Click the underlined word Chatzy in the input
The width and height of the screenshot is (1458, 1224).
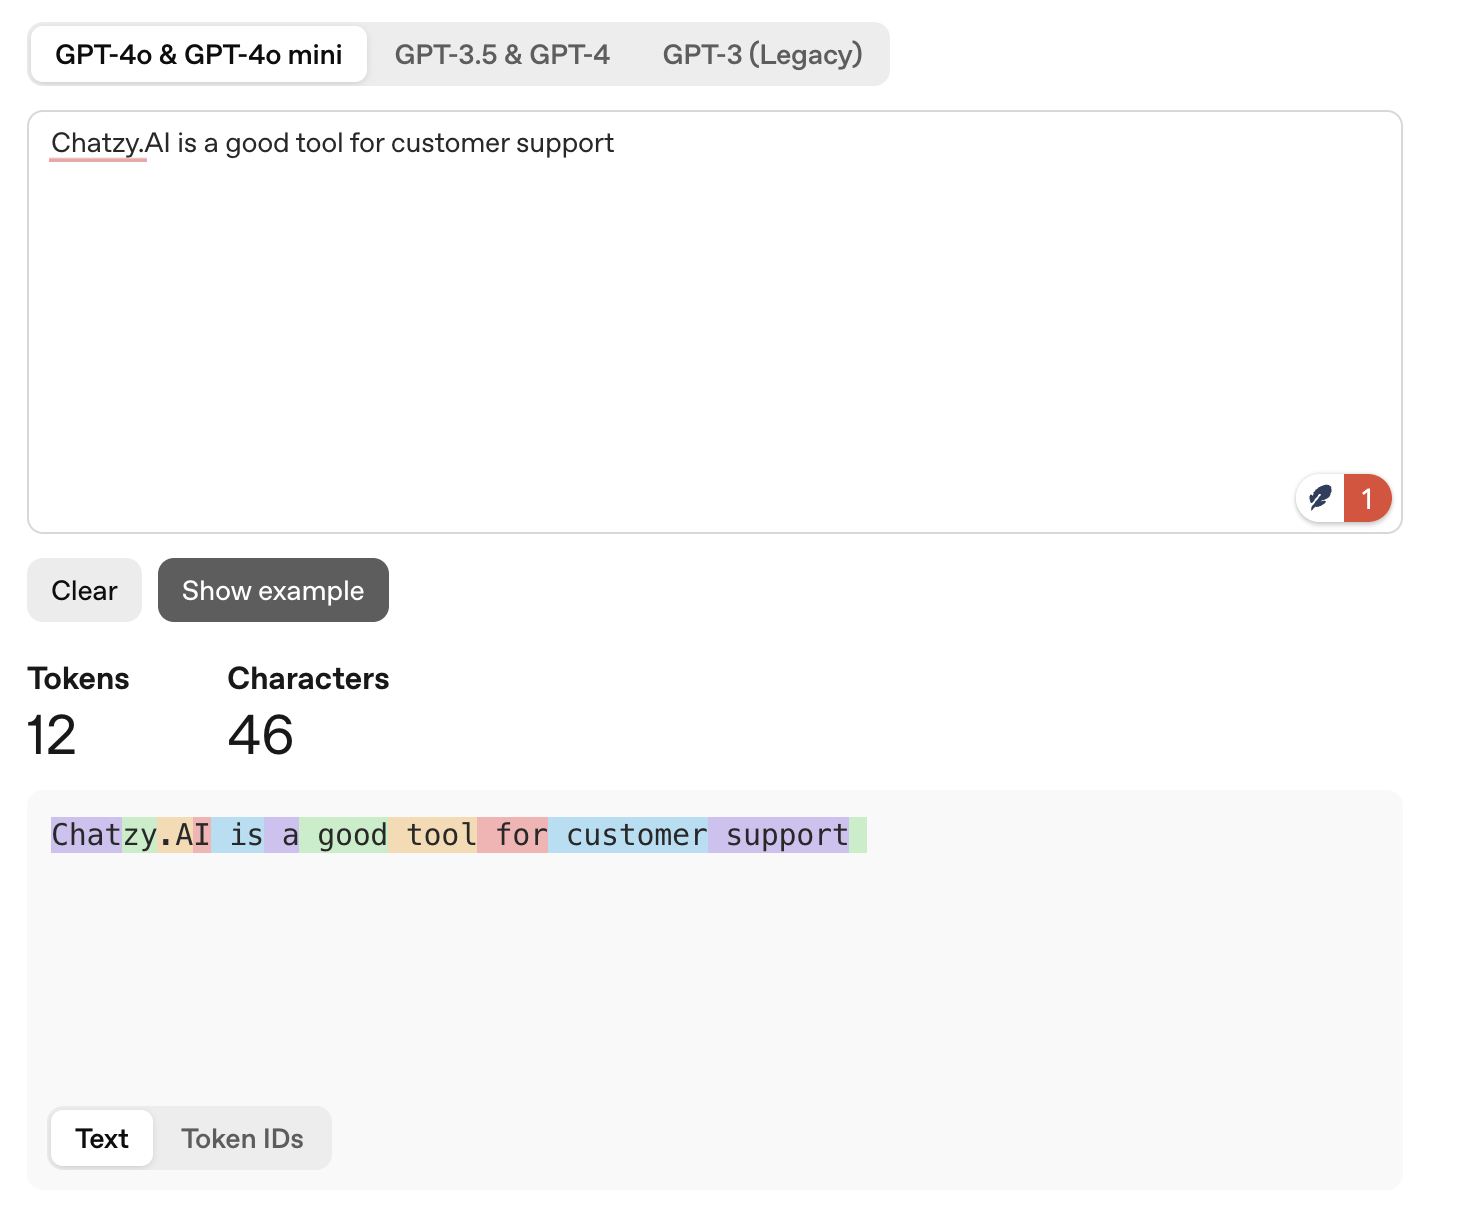click(96, 143)
